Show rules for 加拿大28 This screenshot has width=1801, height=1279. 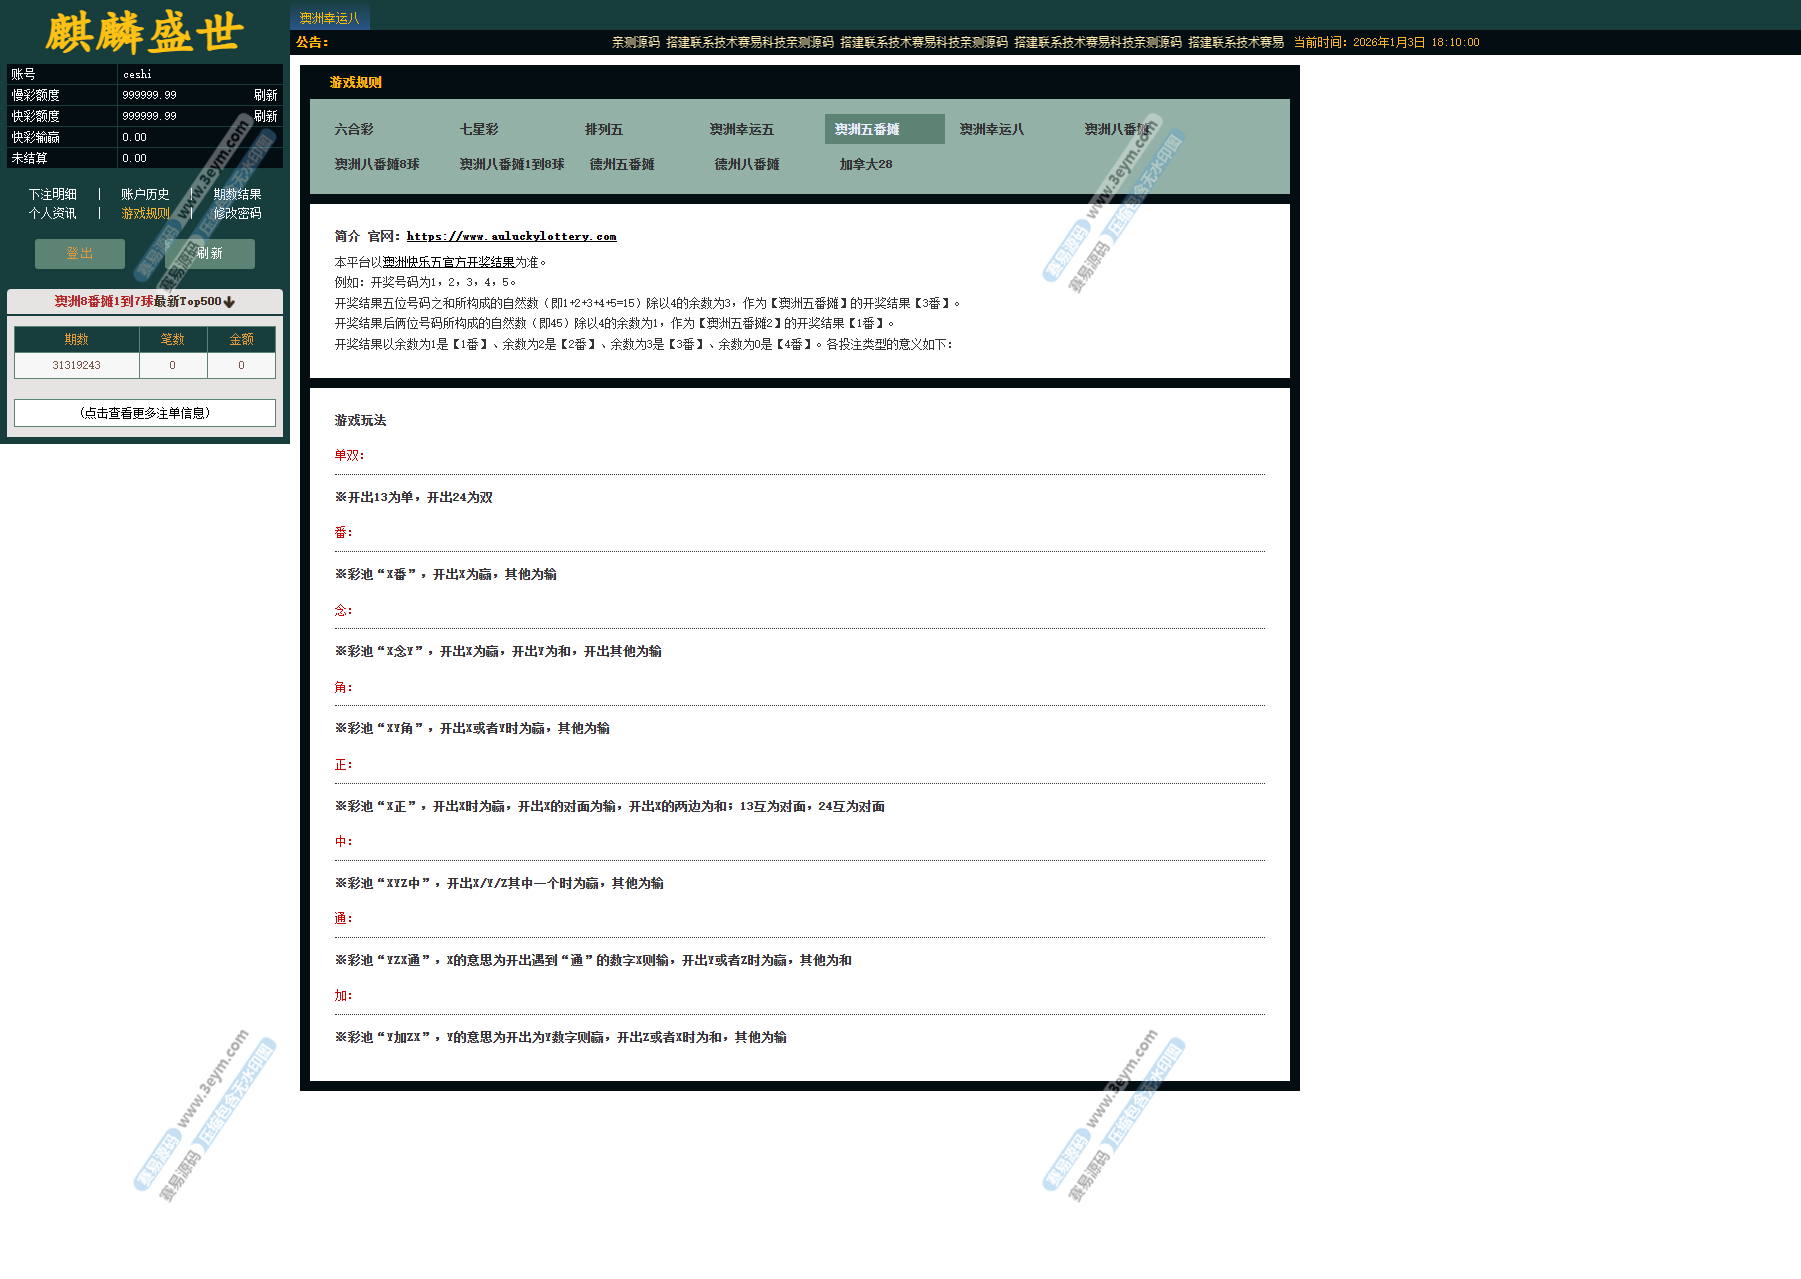[866, 165]
